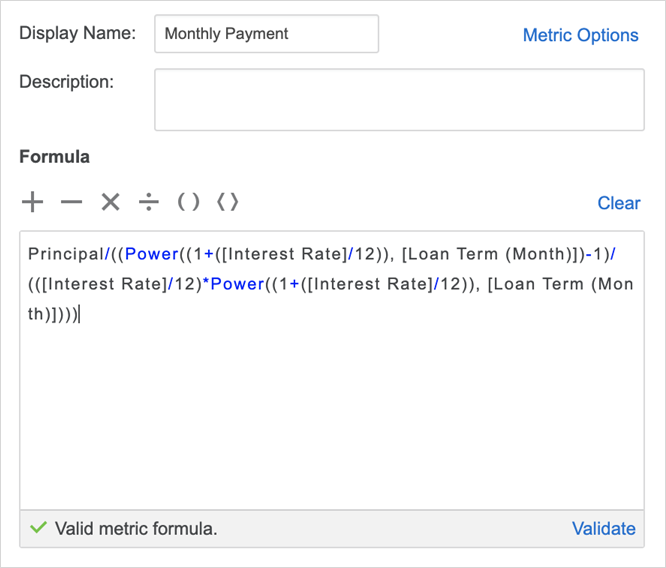The width and height of the screenshot is (666, 568).
Task: Click the 'Valid metric formula.' status message
Action: coord(136,529)
